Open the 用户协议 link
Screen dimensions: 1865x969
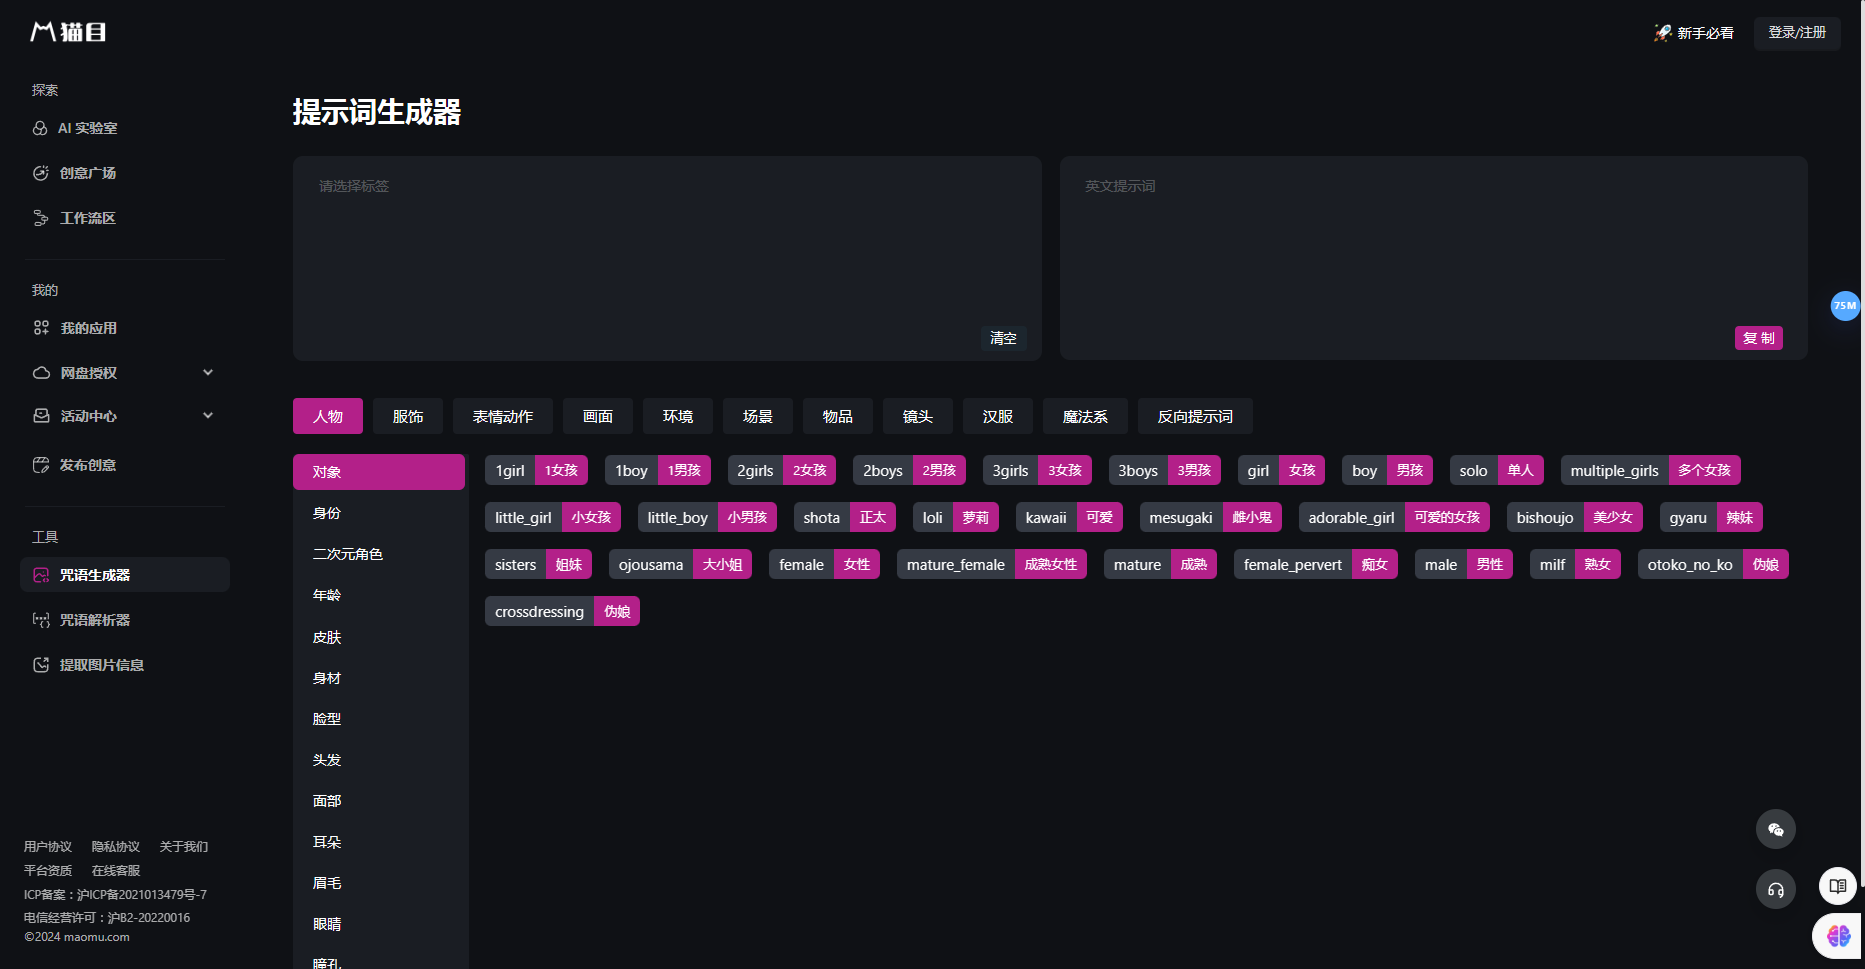[x=48, y=847]
